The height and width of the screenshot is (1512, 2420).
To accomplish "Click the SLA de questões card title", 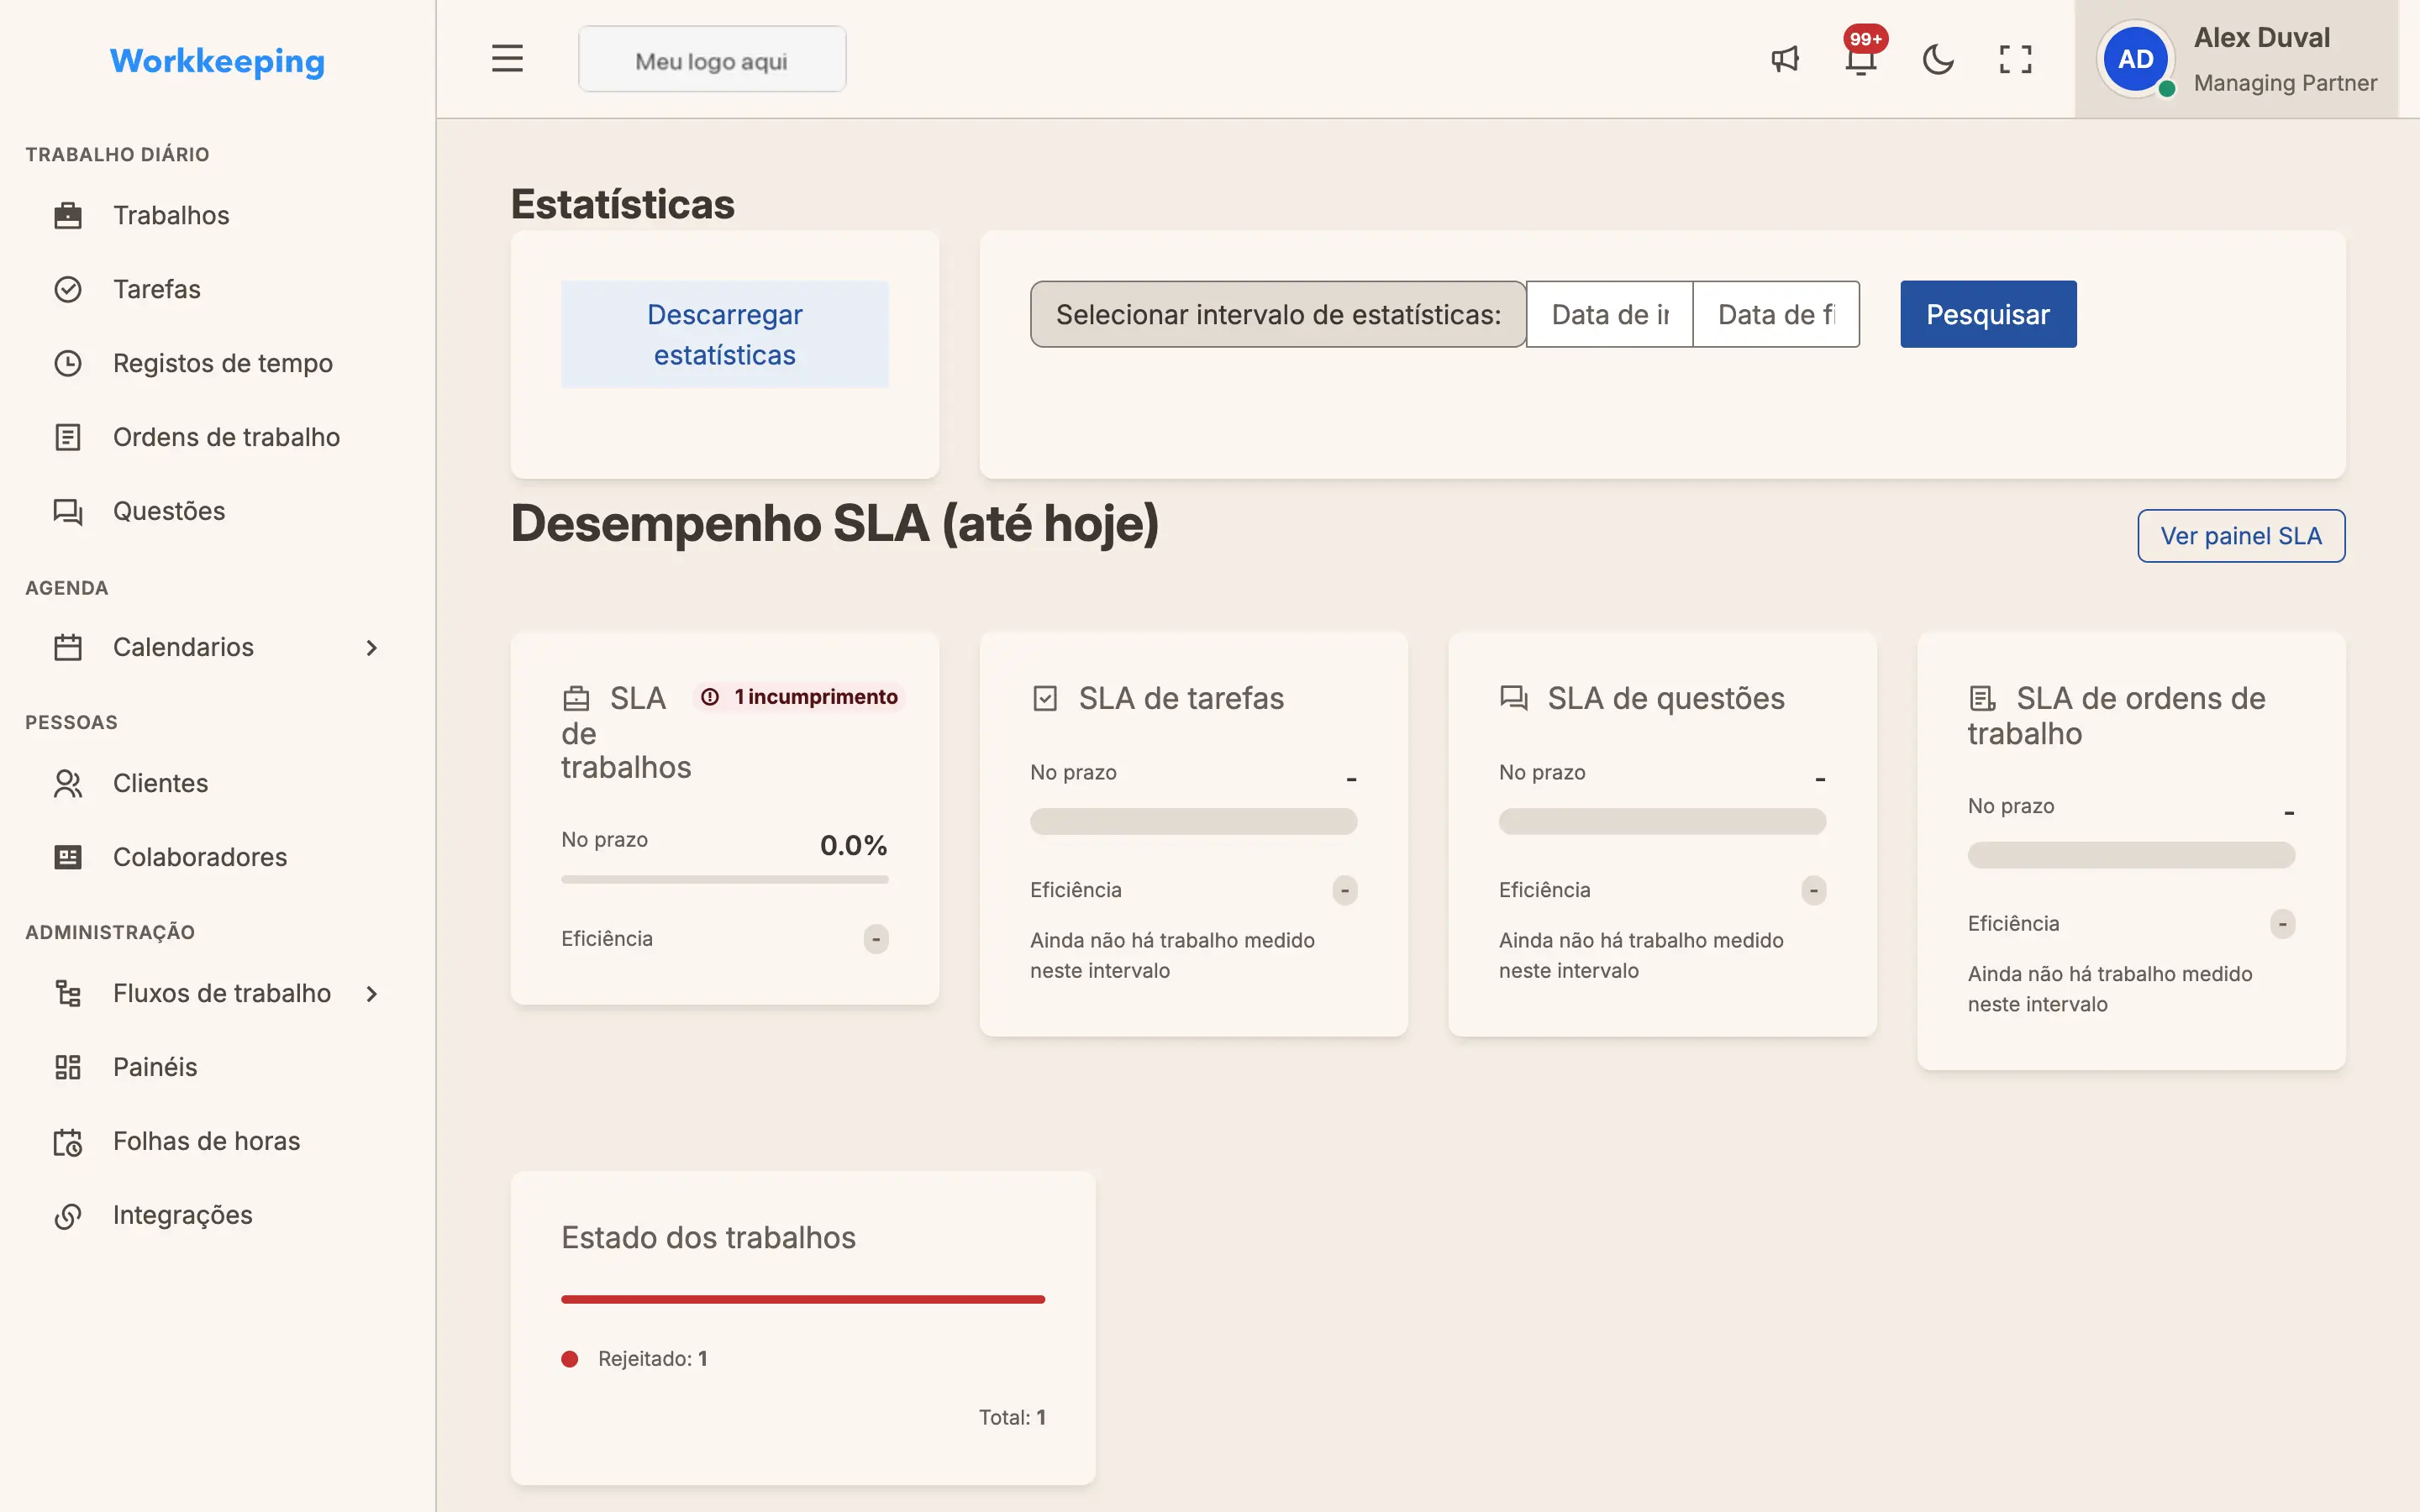I will (1665, 698).
